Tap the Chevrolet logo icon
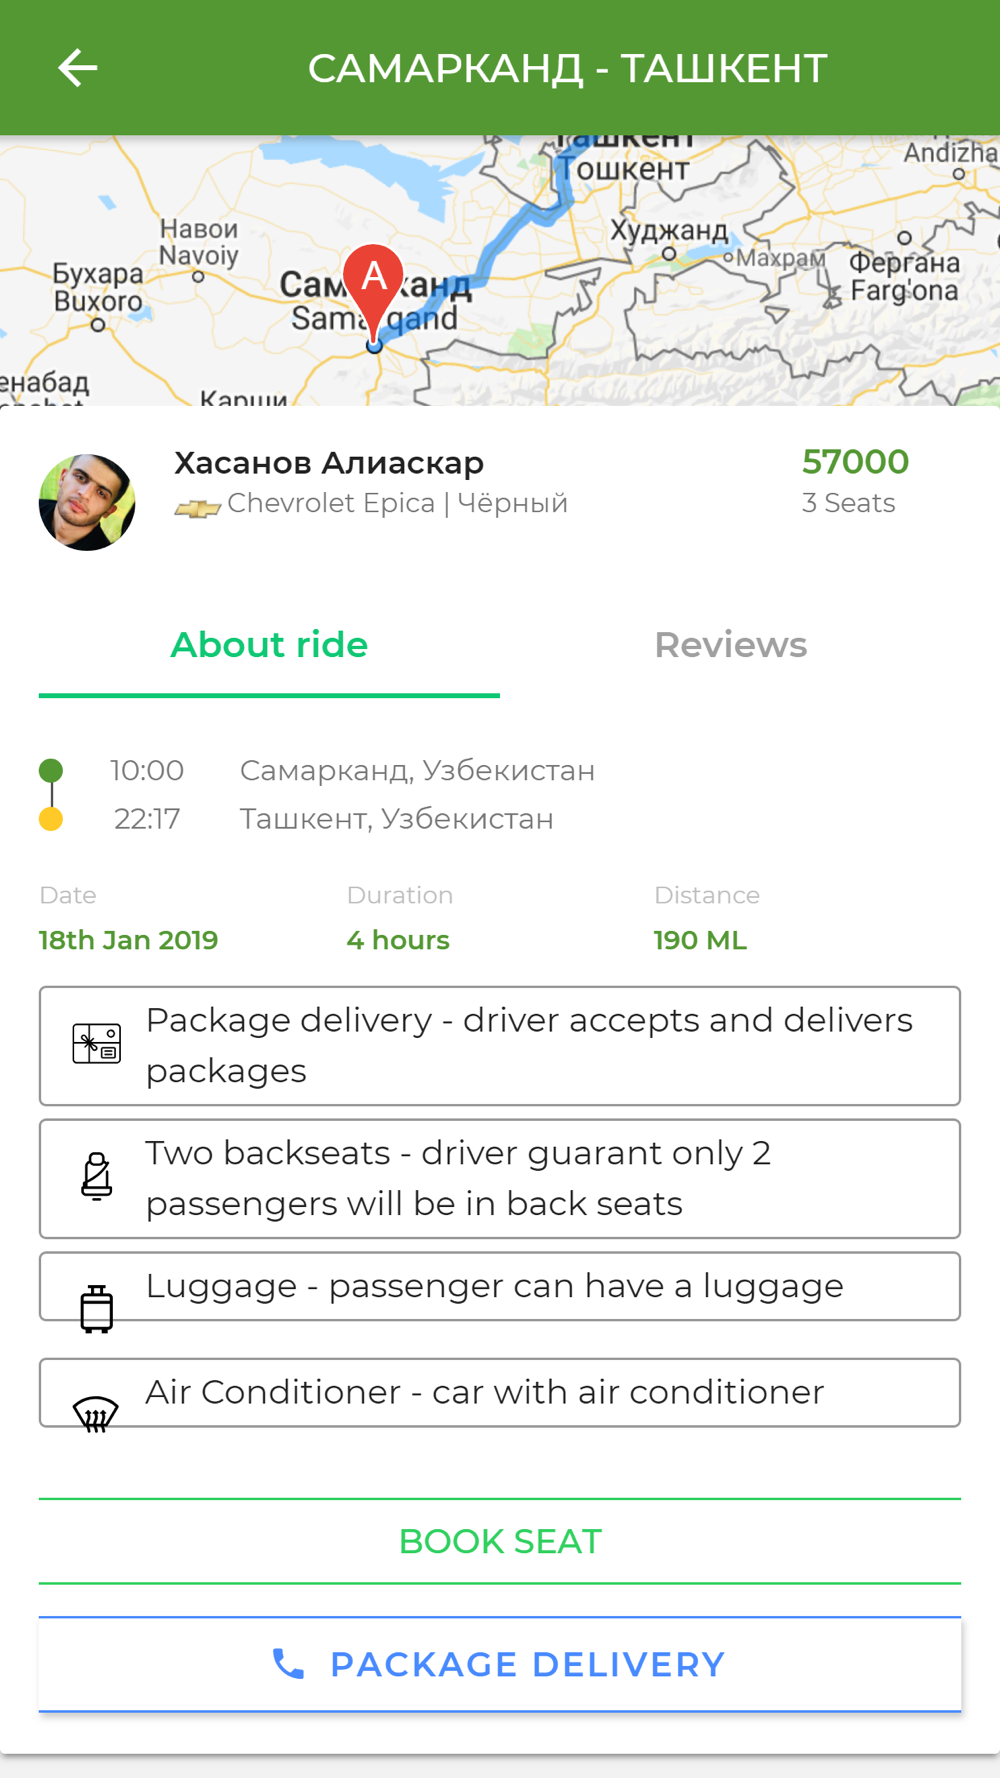The width and height of the screenshot is (1000, 1778). pyautogui.click(x=197, y=508)
